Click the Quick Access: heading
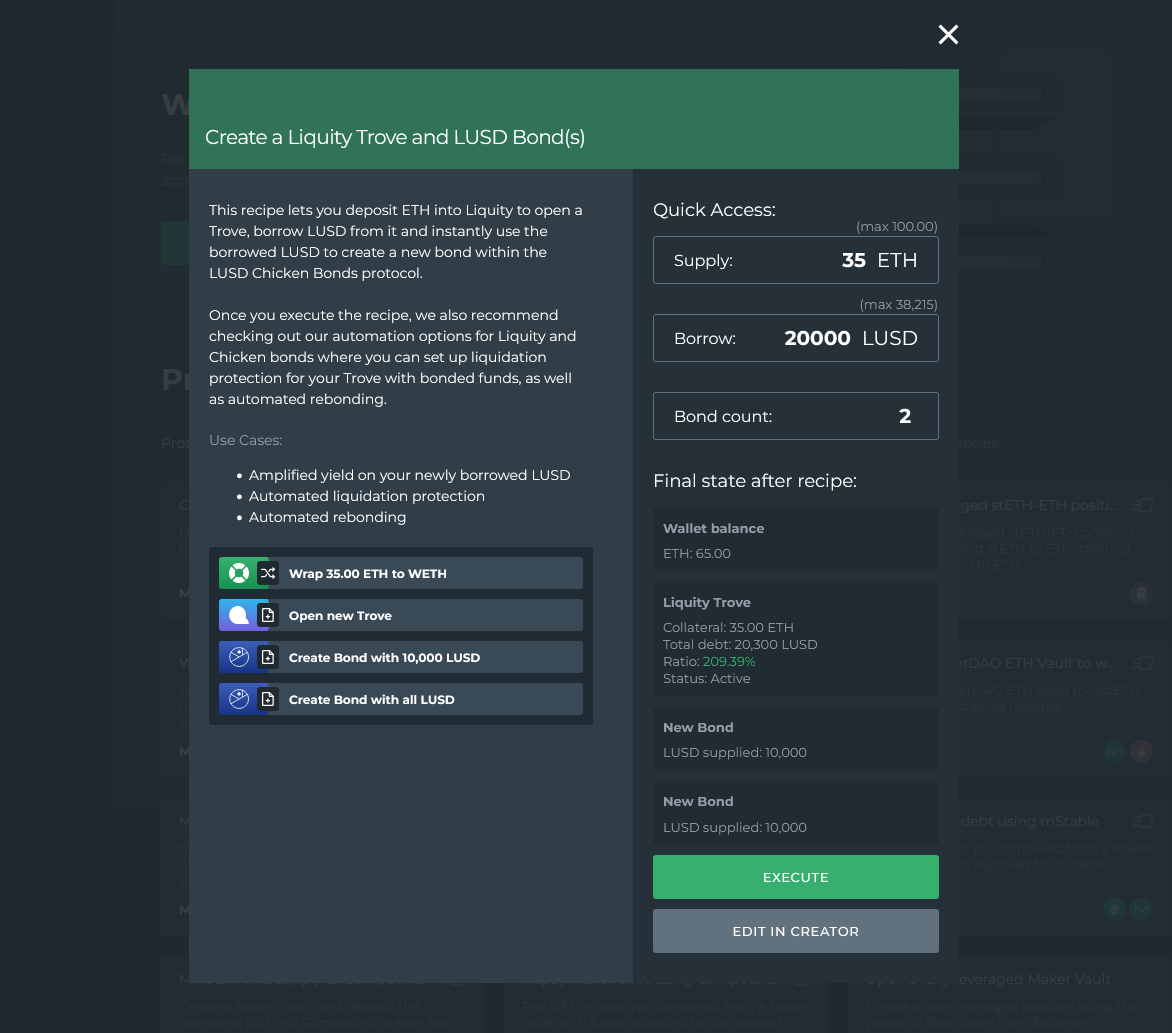This screenshot has height=1033, width=1172. 714,209
